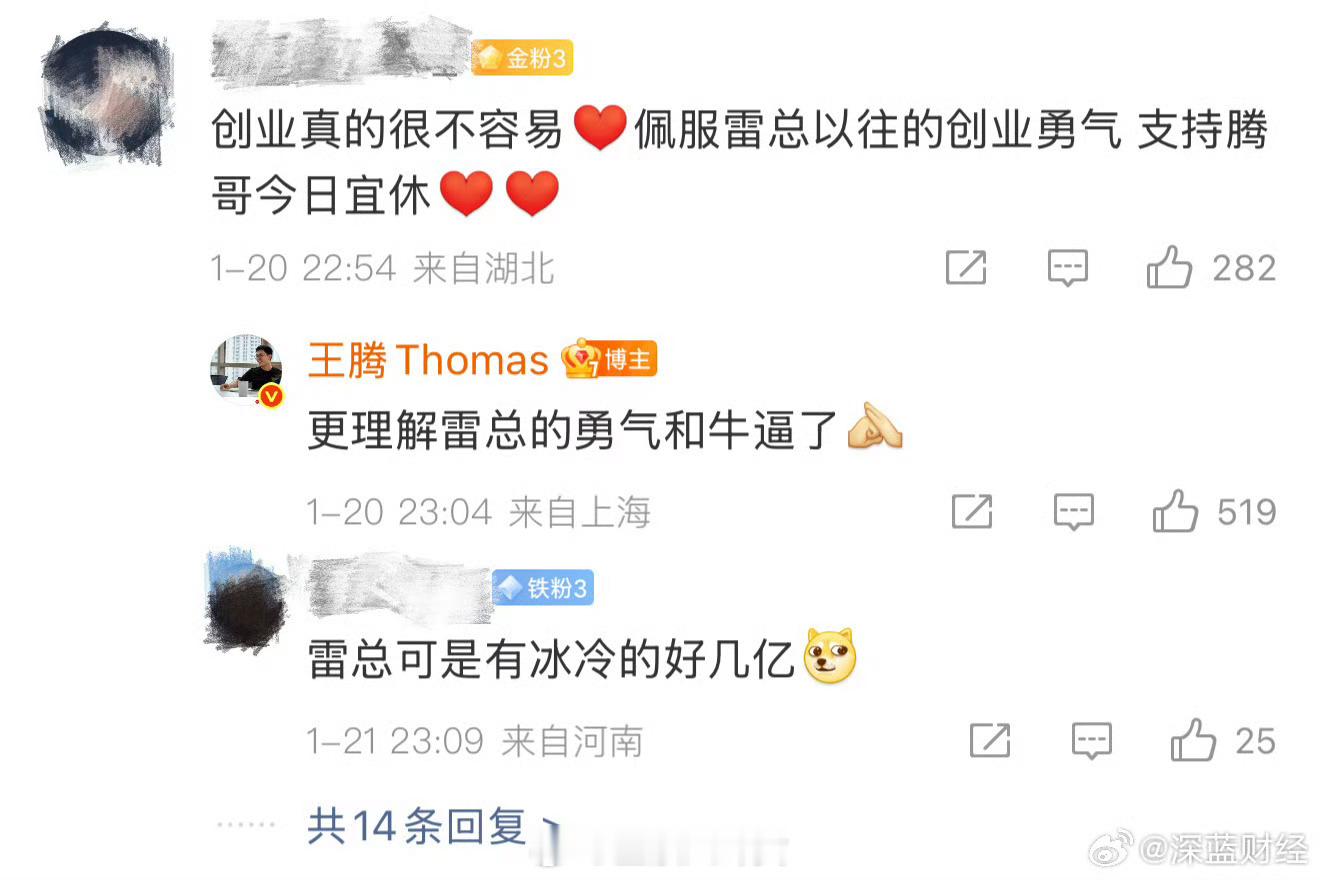Tap the 金粉3 fan badge
The width and height of the screenshot is (1320, 880).
(521, 59)
